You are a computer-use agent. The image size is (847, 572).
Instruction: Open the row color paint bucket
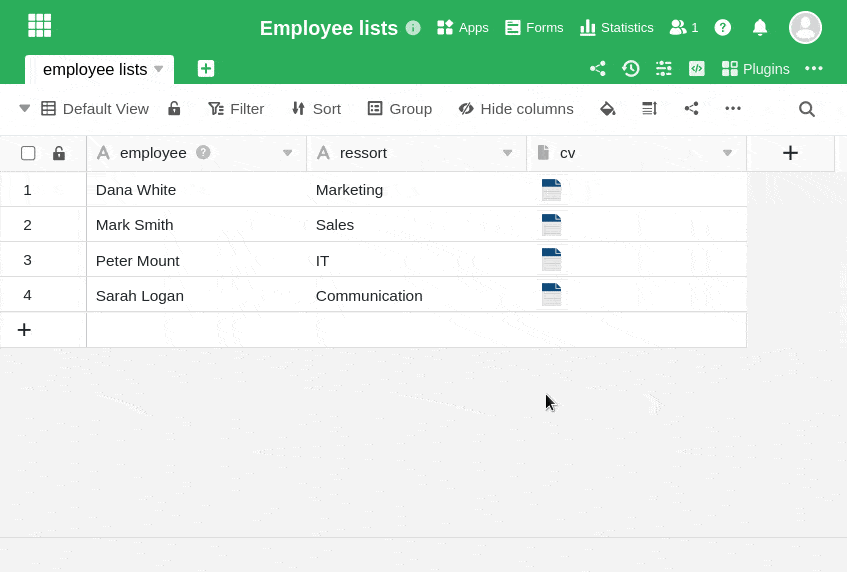click(x=607, y=108)
